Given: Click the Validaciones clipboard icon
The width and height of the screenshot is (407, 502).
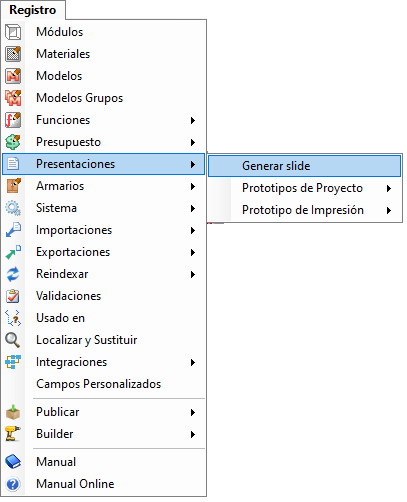Looking at the screenshot, I should coord(13,296).
